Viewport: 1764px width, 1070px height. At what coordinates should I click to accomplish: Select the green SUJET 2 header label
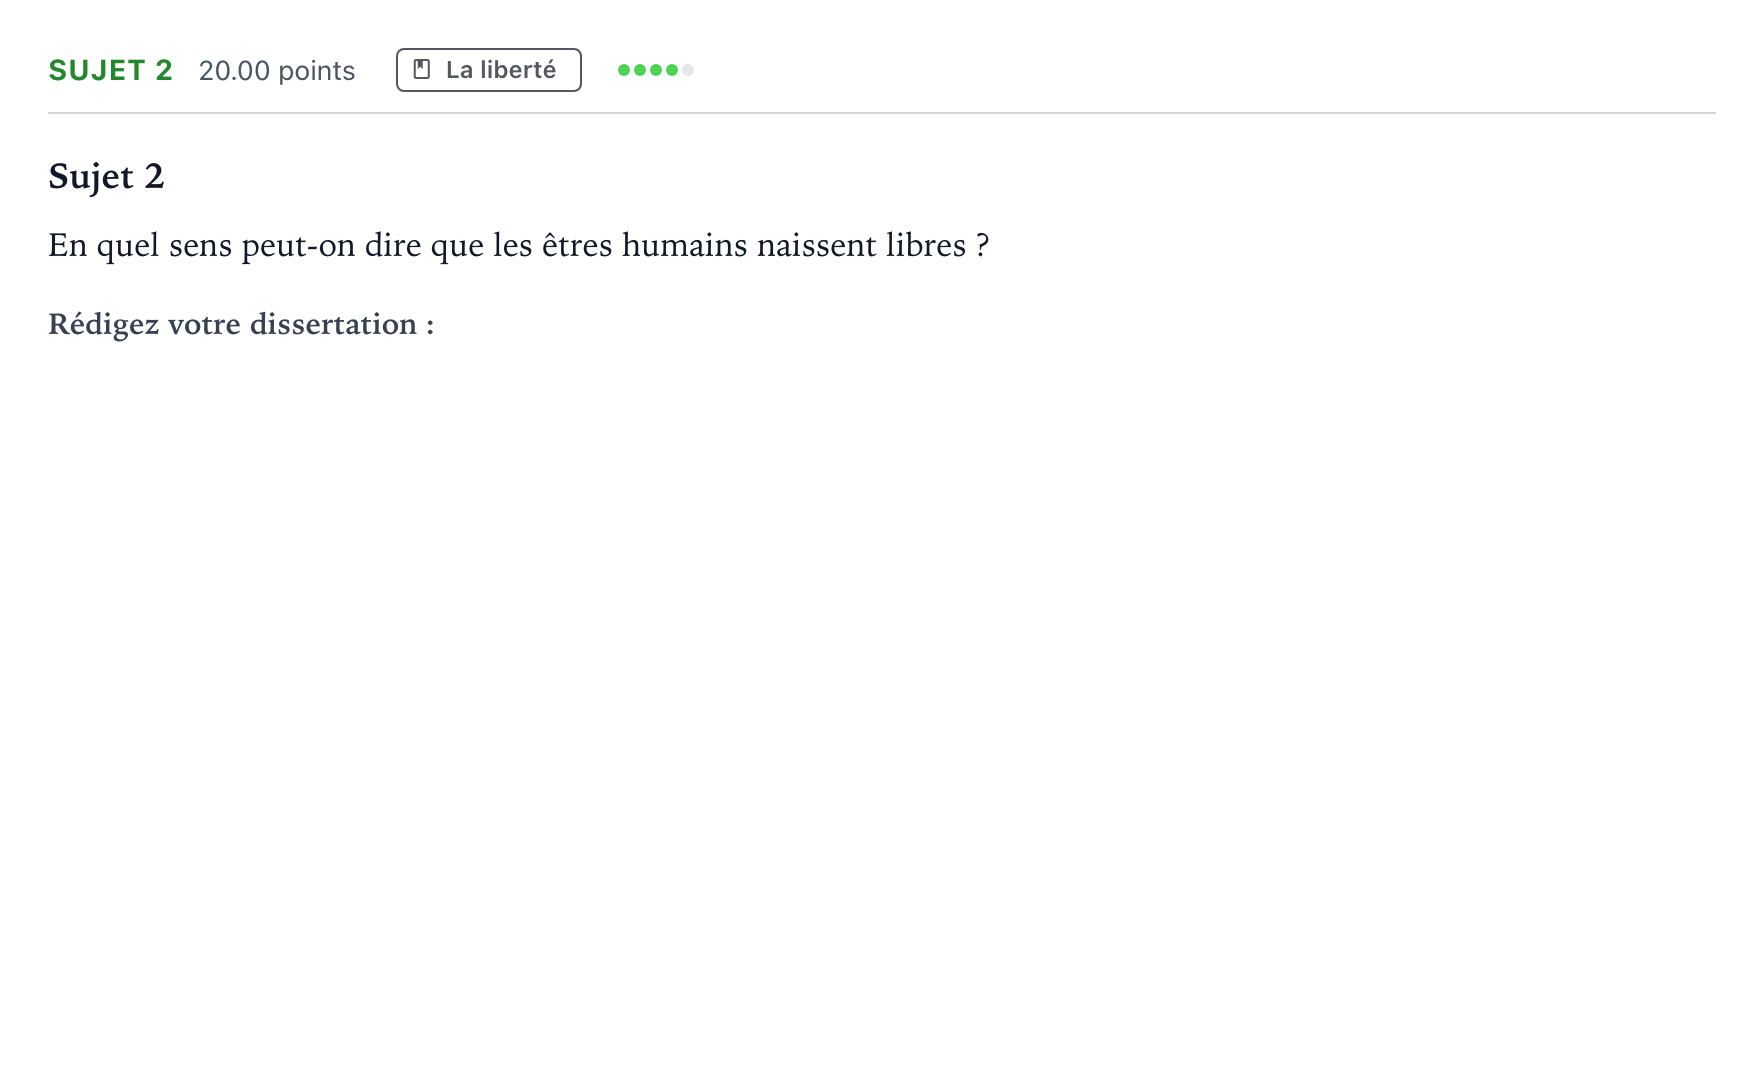coord(111,70)
